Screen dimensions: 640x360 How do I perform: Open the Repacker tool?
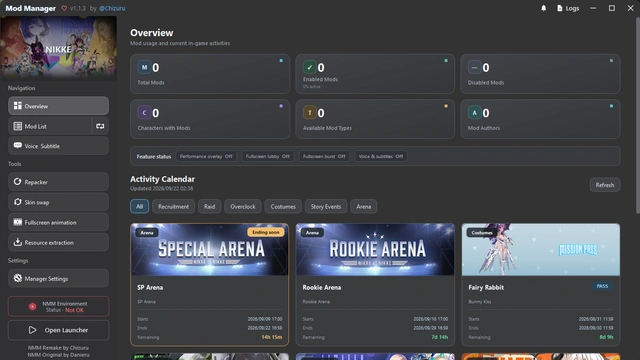(x=58, y=182)
